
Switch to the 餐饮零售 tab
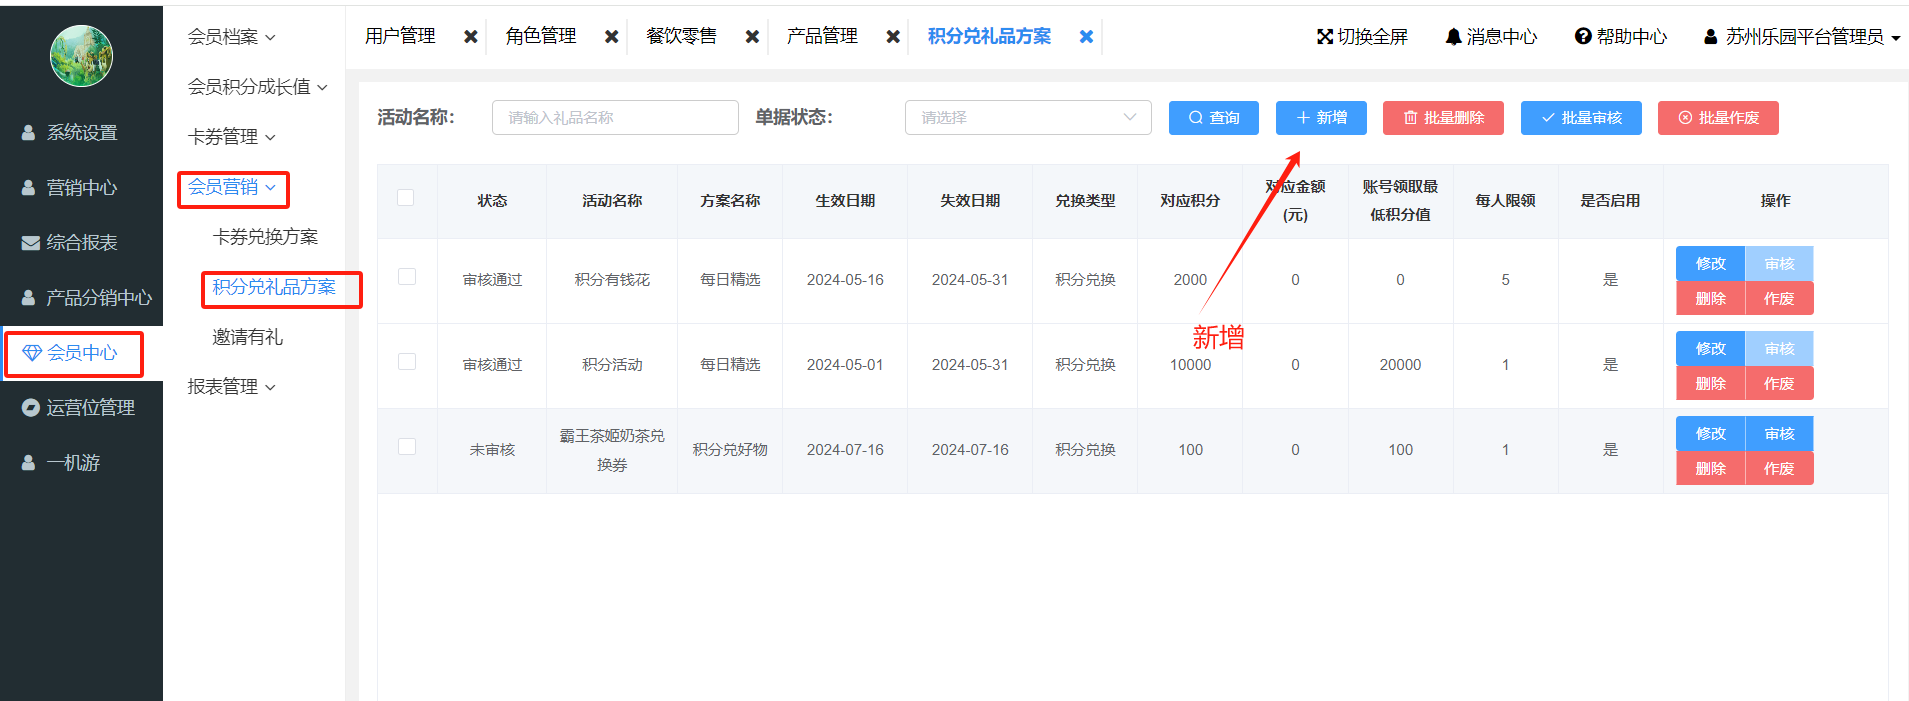coord(681,37)
